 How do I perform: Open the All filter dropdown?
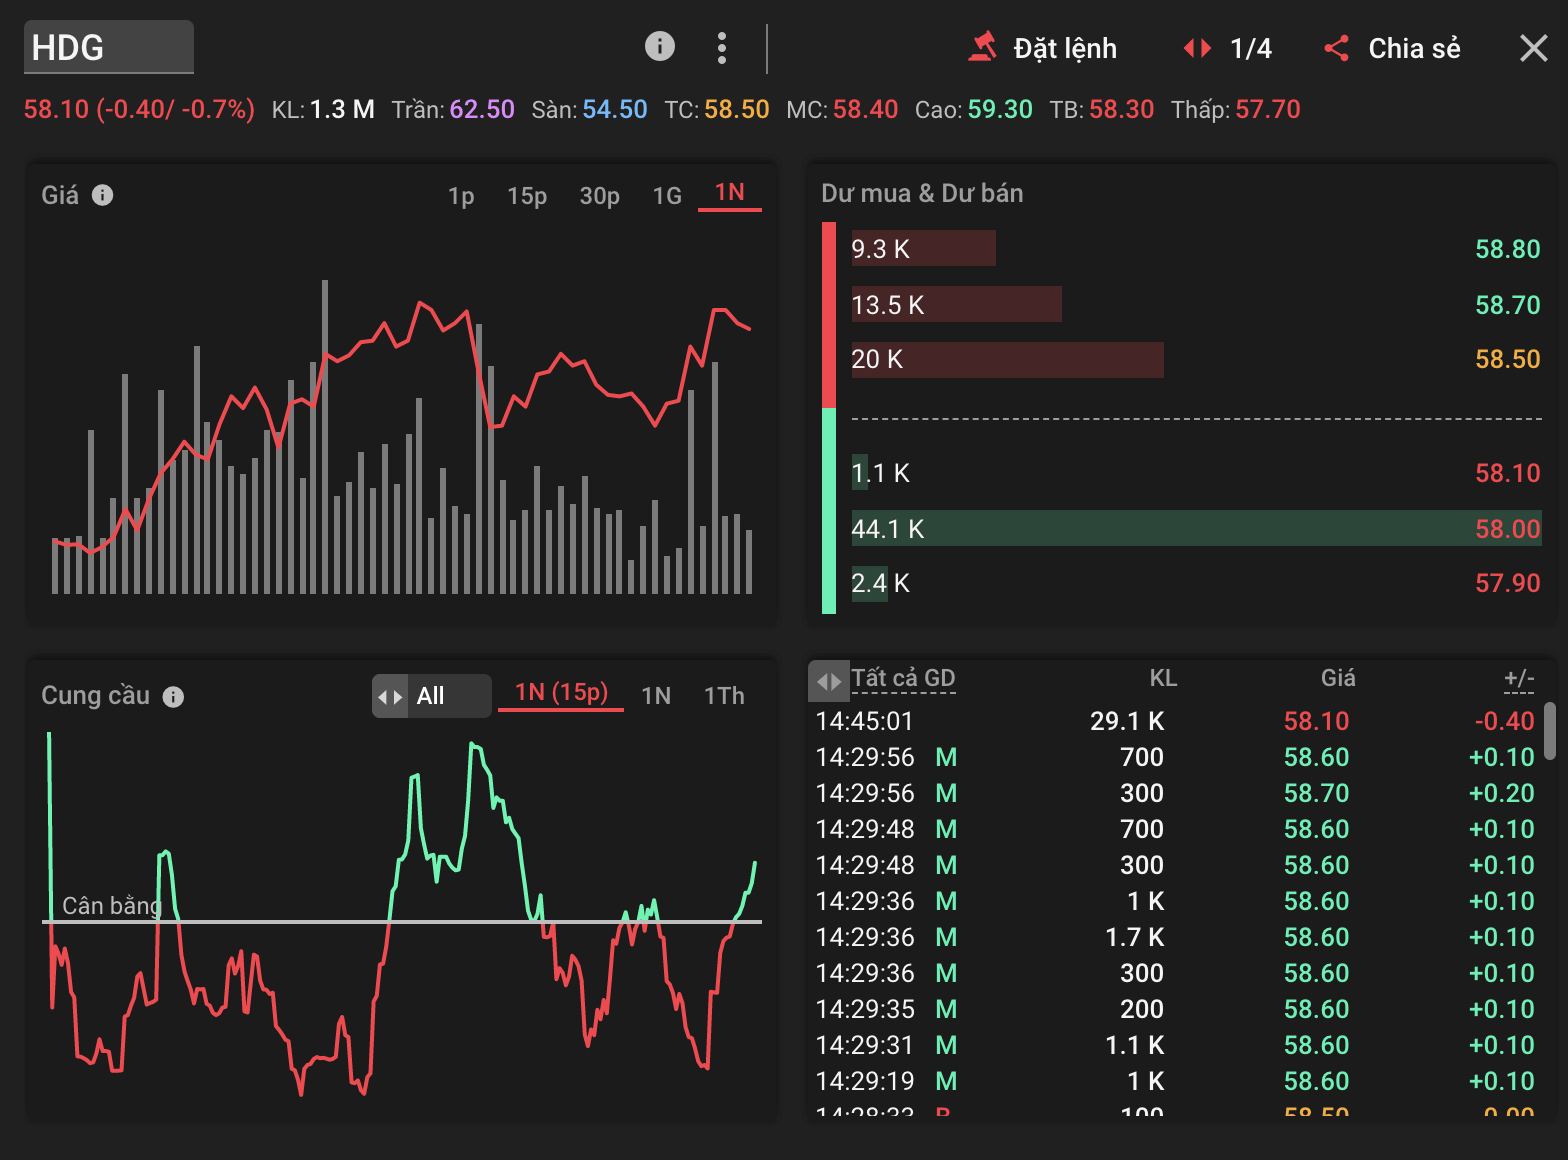pos(431,696)
